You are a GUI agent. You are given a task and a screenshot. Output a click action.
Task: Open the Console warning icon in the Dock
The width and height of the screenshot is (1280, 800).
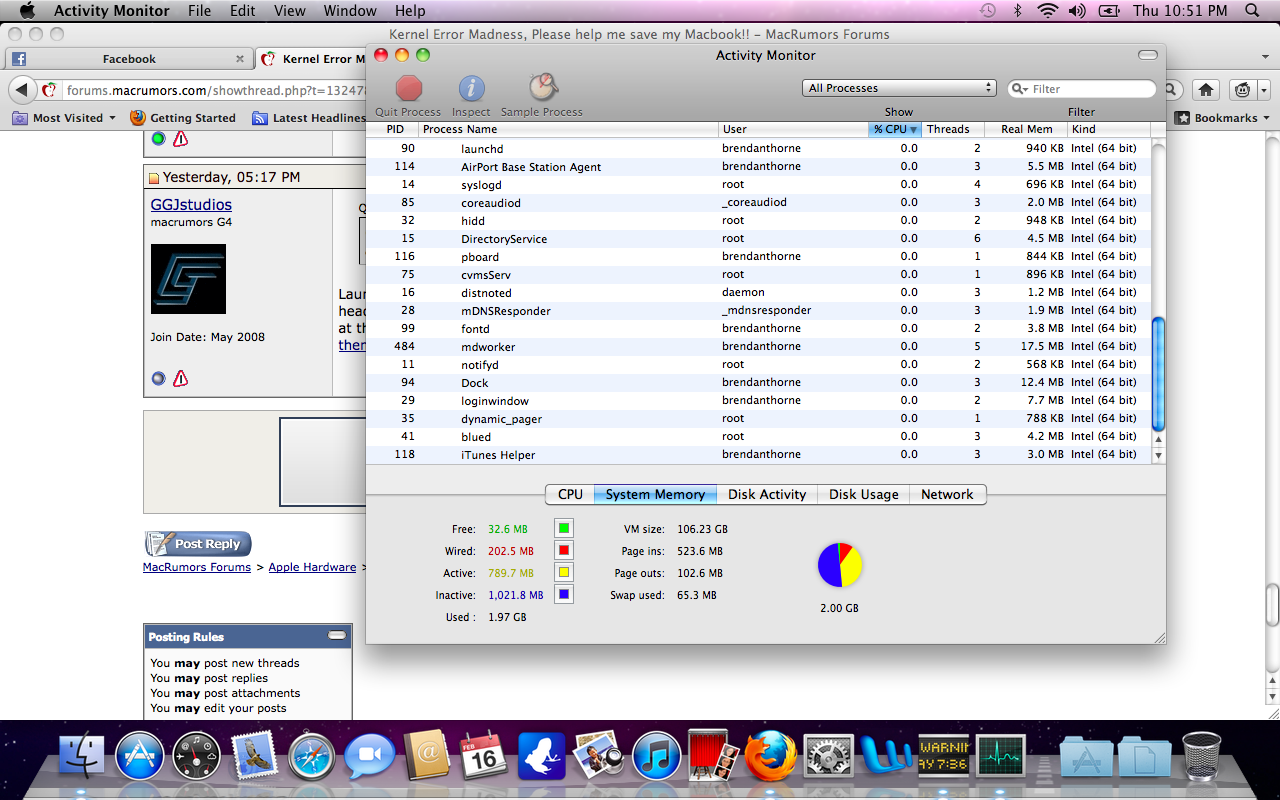pos(944,757)
